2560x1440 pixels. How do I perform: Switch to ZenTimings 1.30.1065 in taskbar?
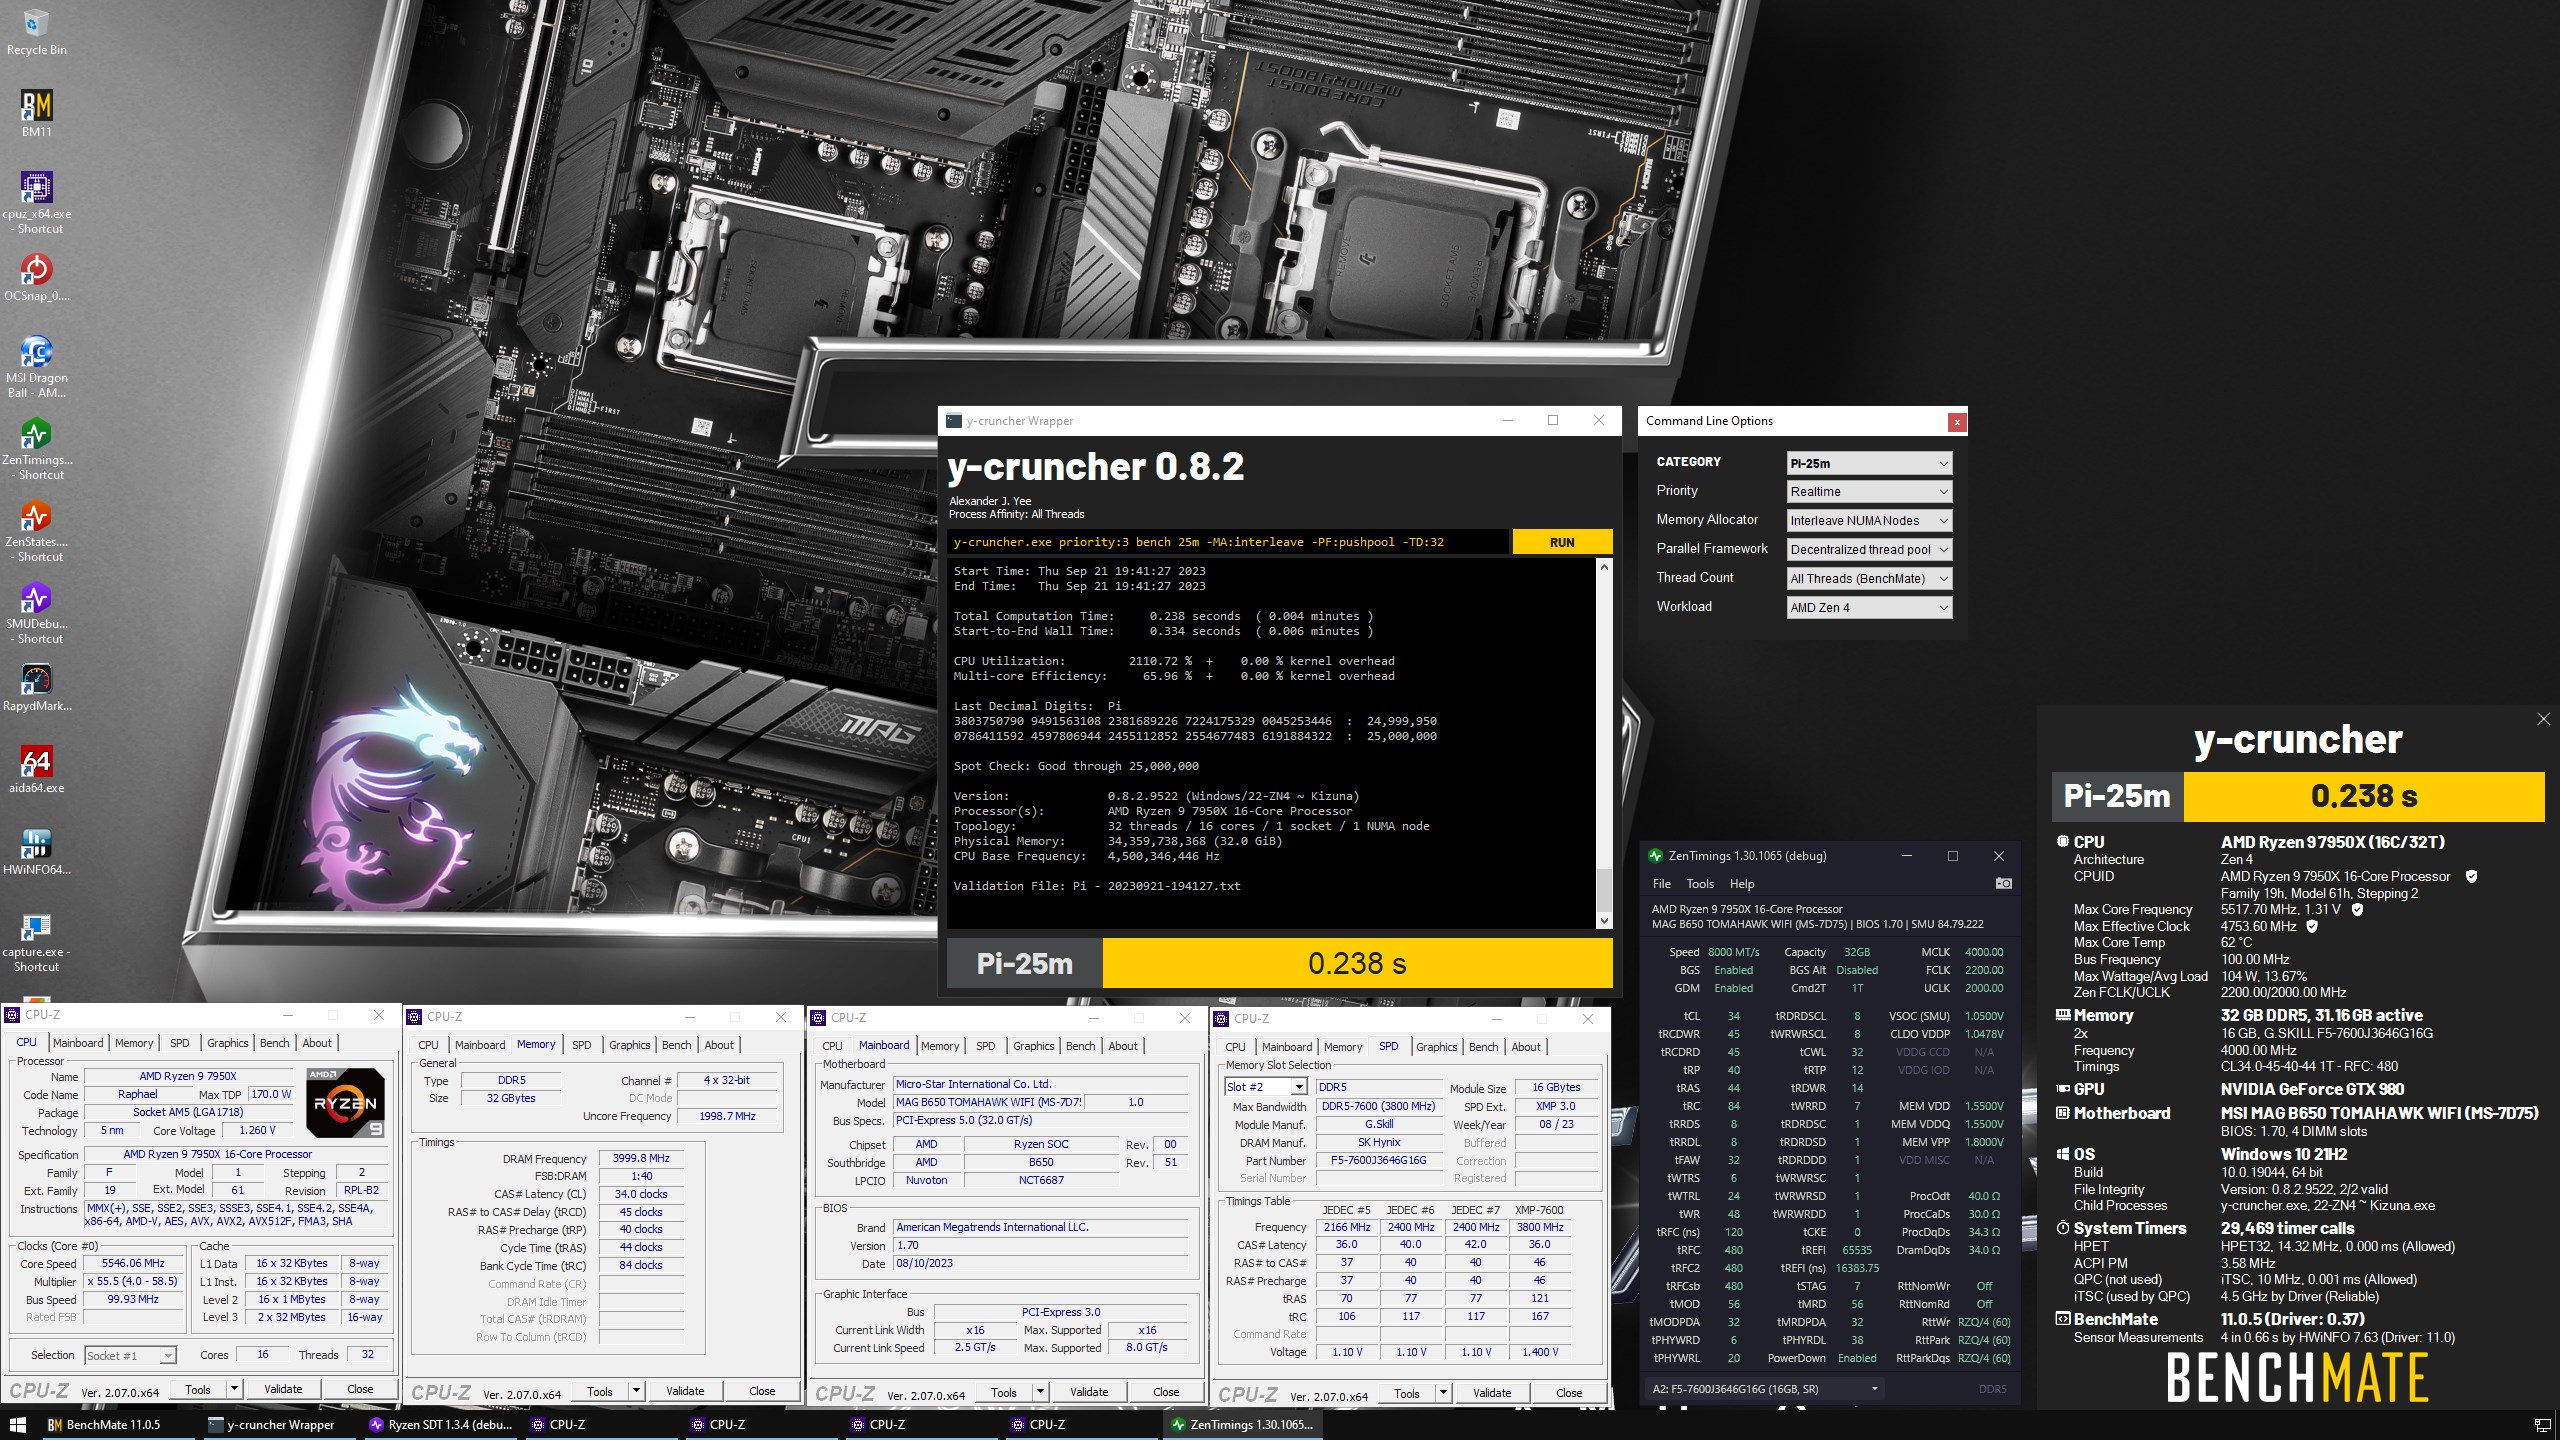pyautogui.click(x=1242, y=1425)
